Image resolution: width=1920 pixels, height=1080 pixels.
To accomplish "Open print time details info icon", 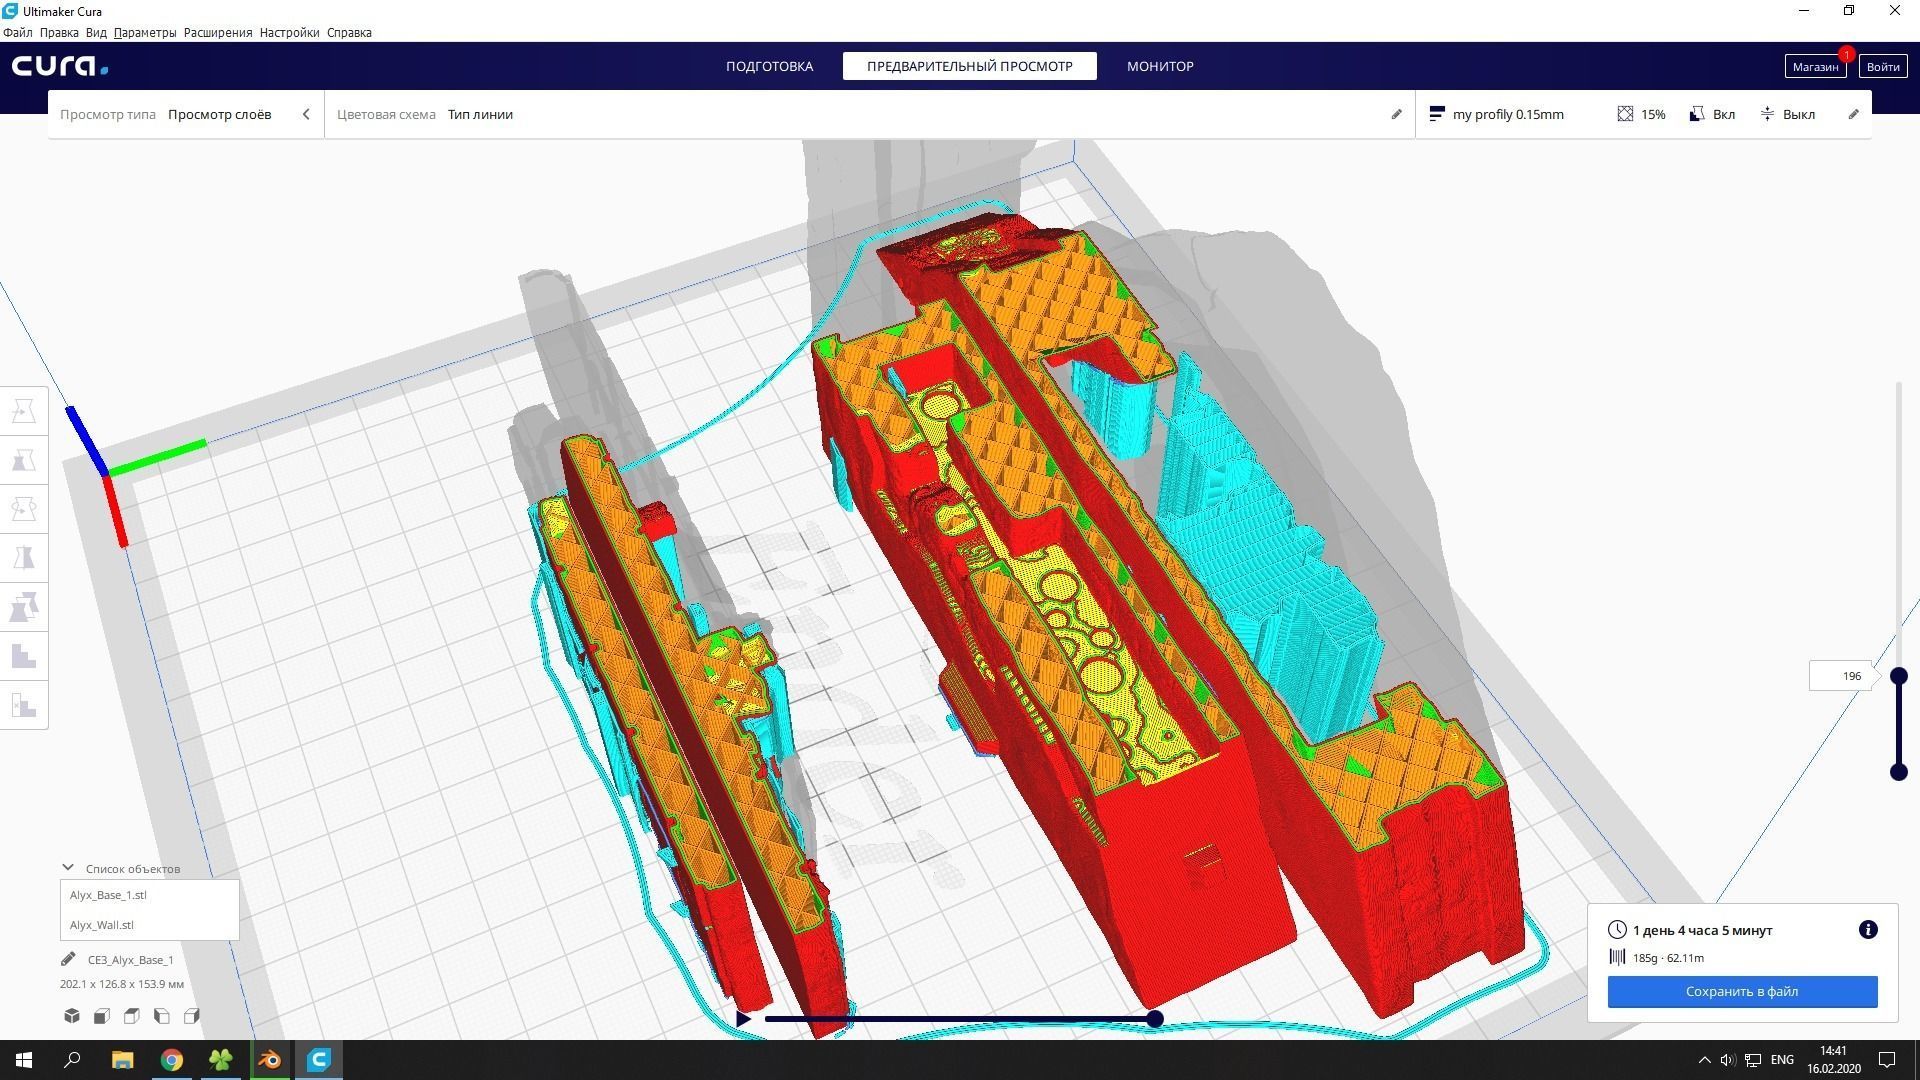I will pos(1867,930).
